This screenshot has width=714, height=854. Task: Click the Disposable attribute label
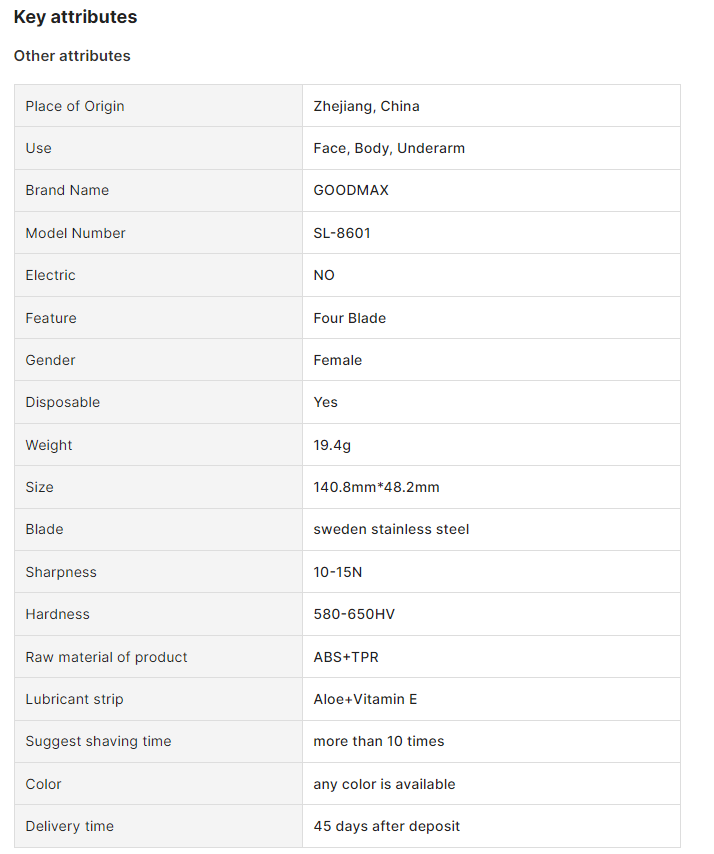tap(63, 402)
